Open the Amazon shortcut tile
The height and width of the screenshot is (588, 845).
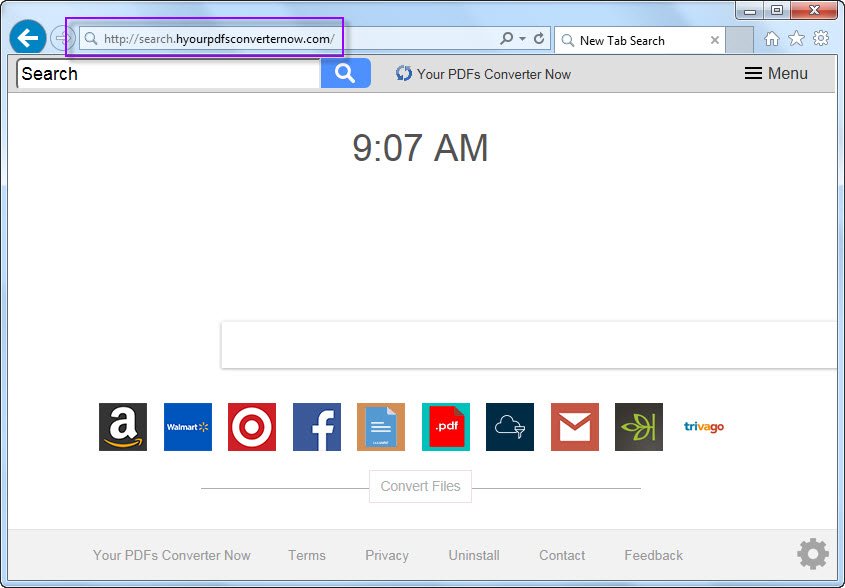coord(123,427)
